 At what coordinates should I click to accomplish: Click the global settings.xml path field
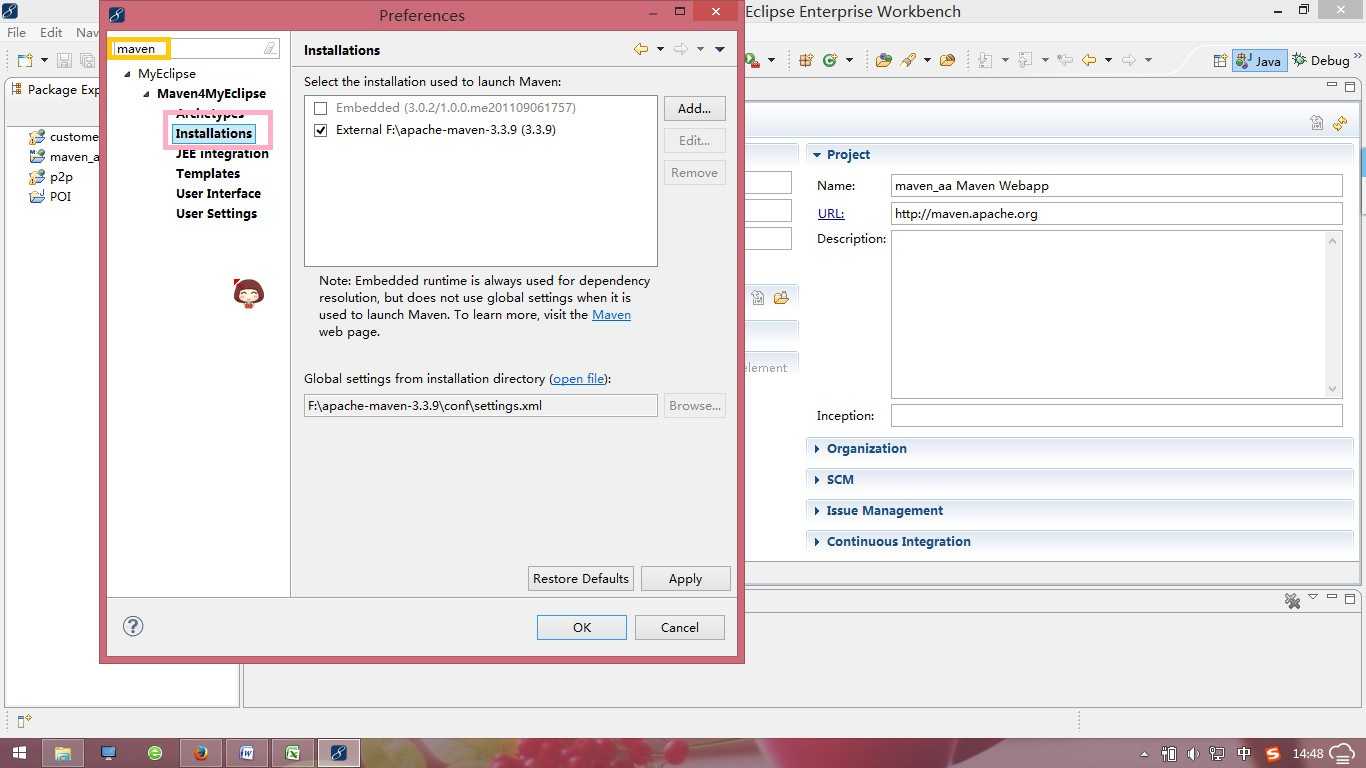point(481,406)
